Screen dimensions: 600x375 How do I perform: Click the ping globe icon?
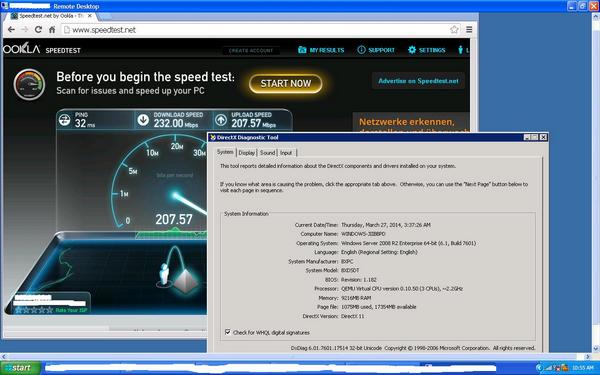64,120
